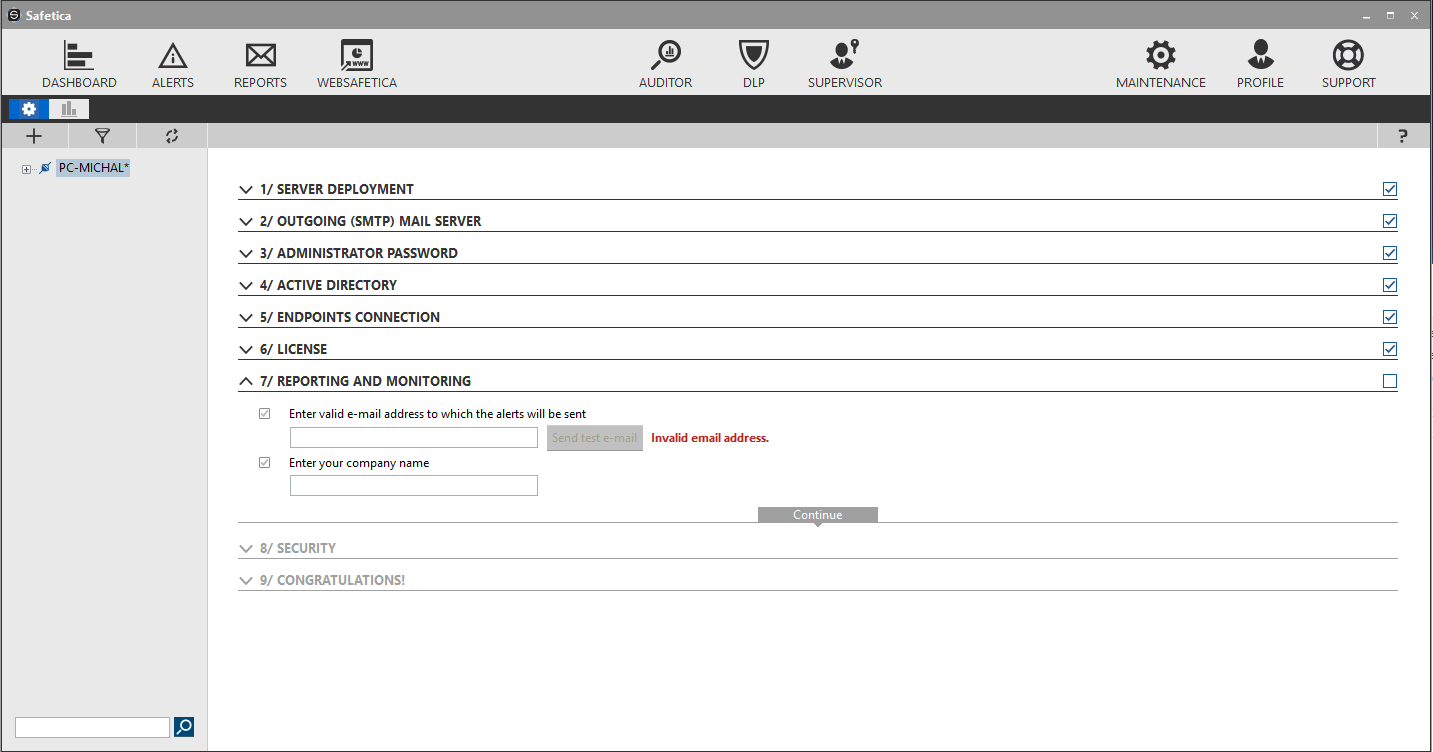Check the Reporting and Monitoring completion checkbox

click(x=1389, y=380)
